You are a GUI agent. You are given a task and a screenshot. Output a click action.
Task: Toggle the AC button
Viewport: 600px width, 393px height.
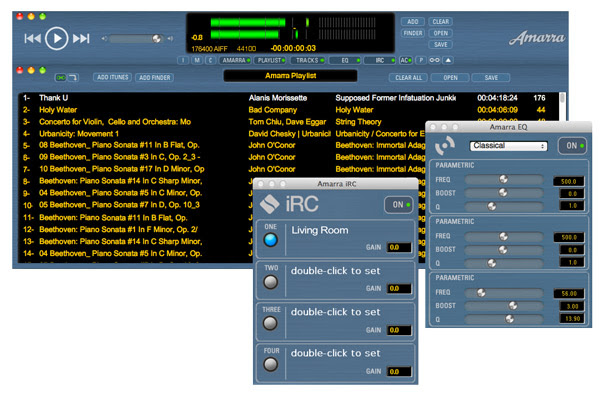tap(406, 60)
